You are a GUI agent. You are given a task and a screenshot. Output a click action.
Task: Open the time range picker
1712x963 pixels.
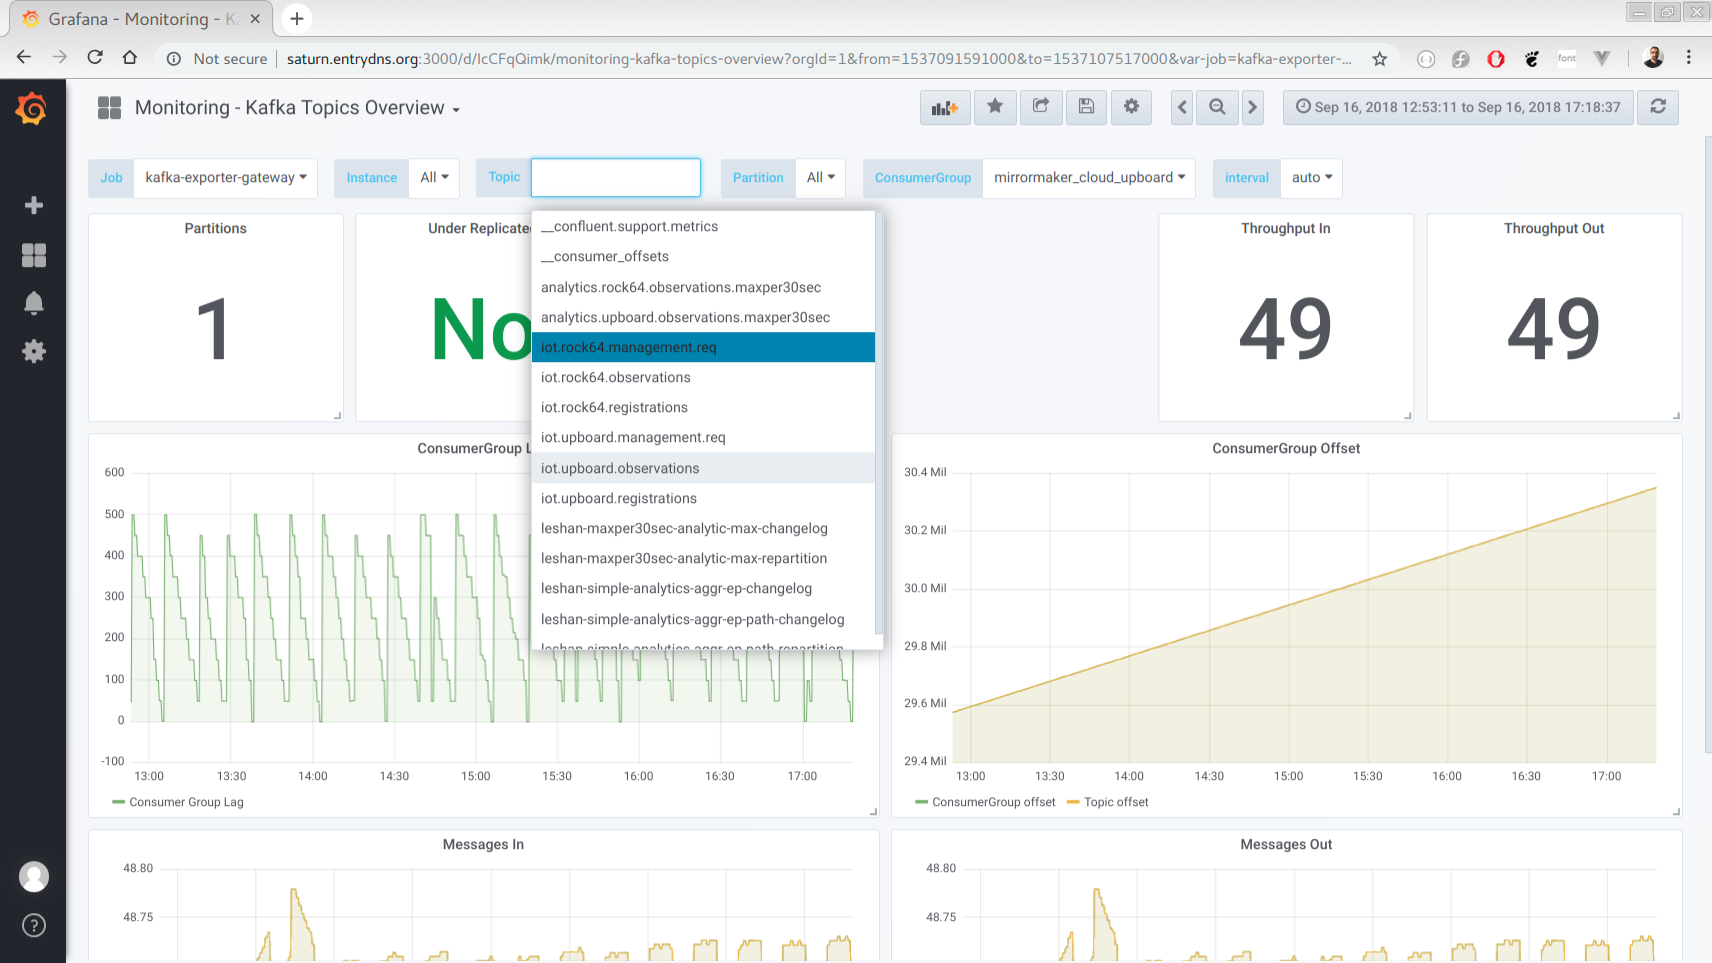click(x=1458, y=107)
